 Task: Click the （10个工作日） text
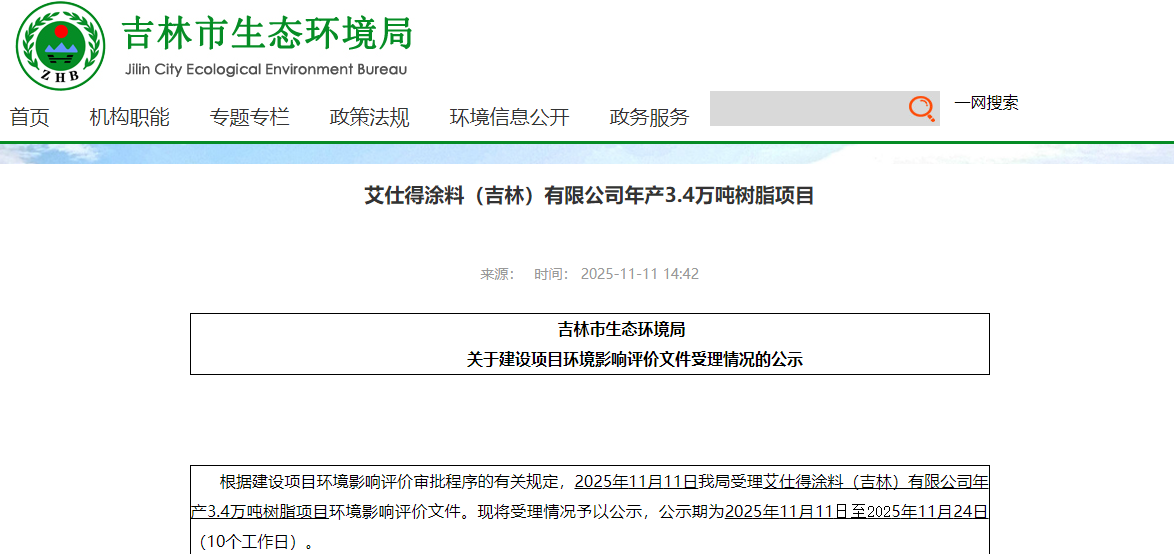(x=250, y=543)
